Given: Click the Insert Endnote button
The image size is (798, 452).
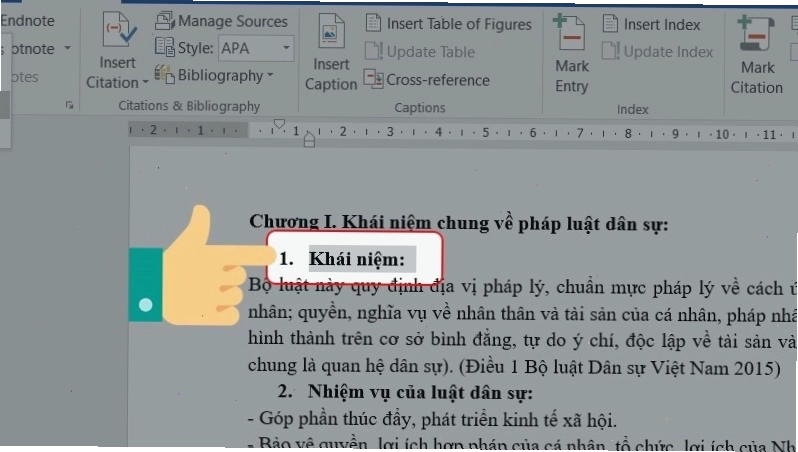Looking at the screenshot, I should point(27,21).
